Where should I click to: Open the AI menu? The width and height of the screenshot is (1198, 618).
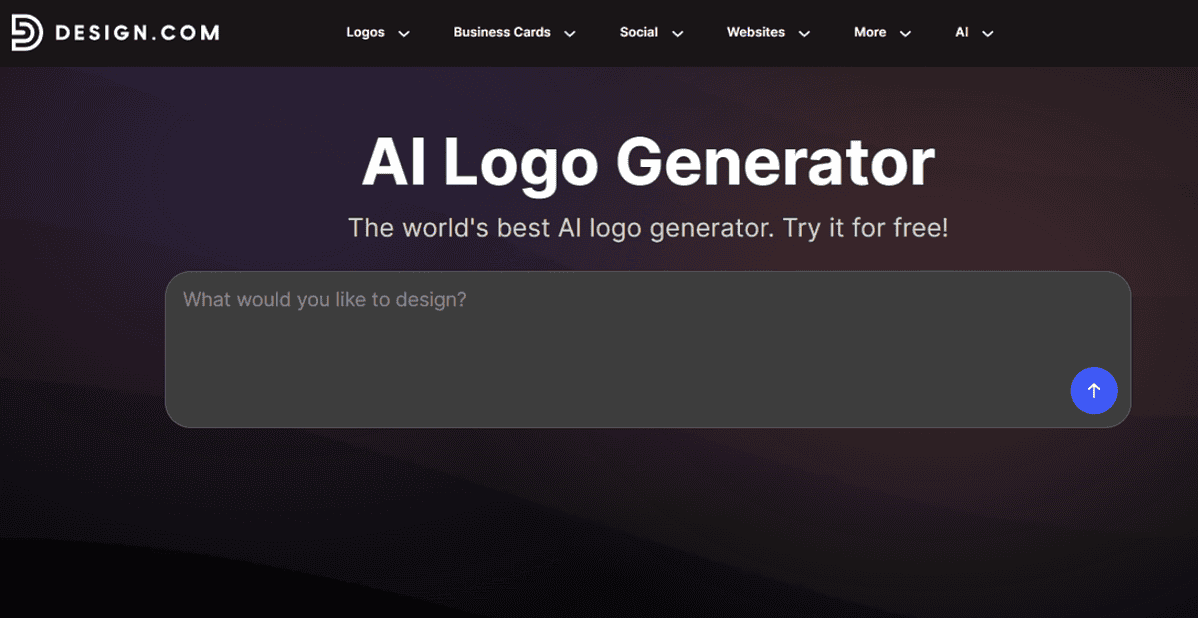962,33
